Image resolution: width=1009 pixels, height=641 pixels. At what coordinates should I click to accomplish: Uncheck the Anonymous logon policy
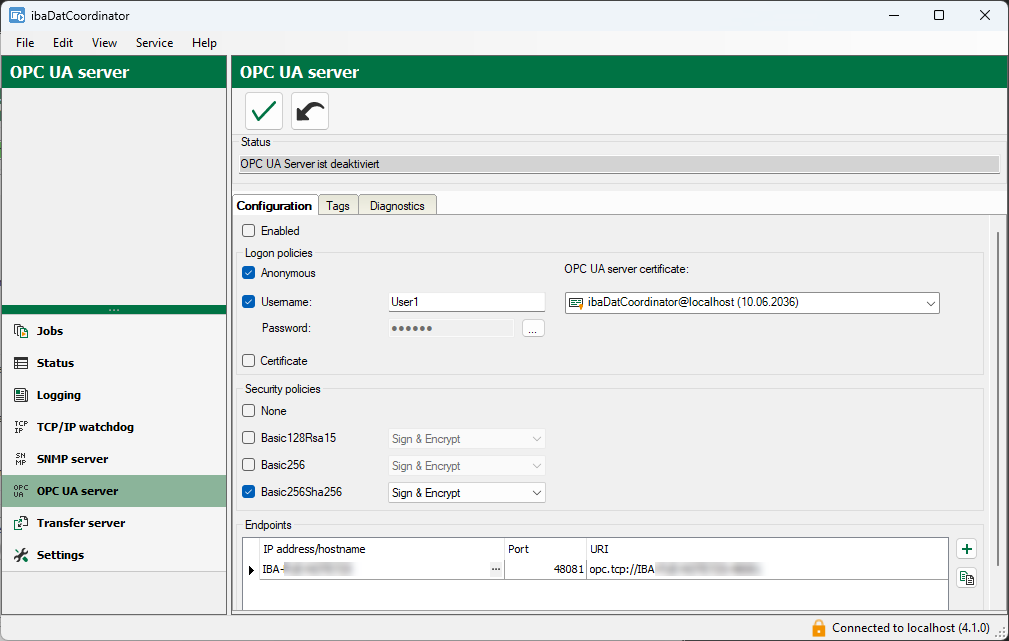click(x=248, y=273)
